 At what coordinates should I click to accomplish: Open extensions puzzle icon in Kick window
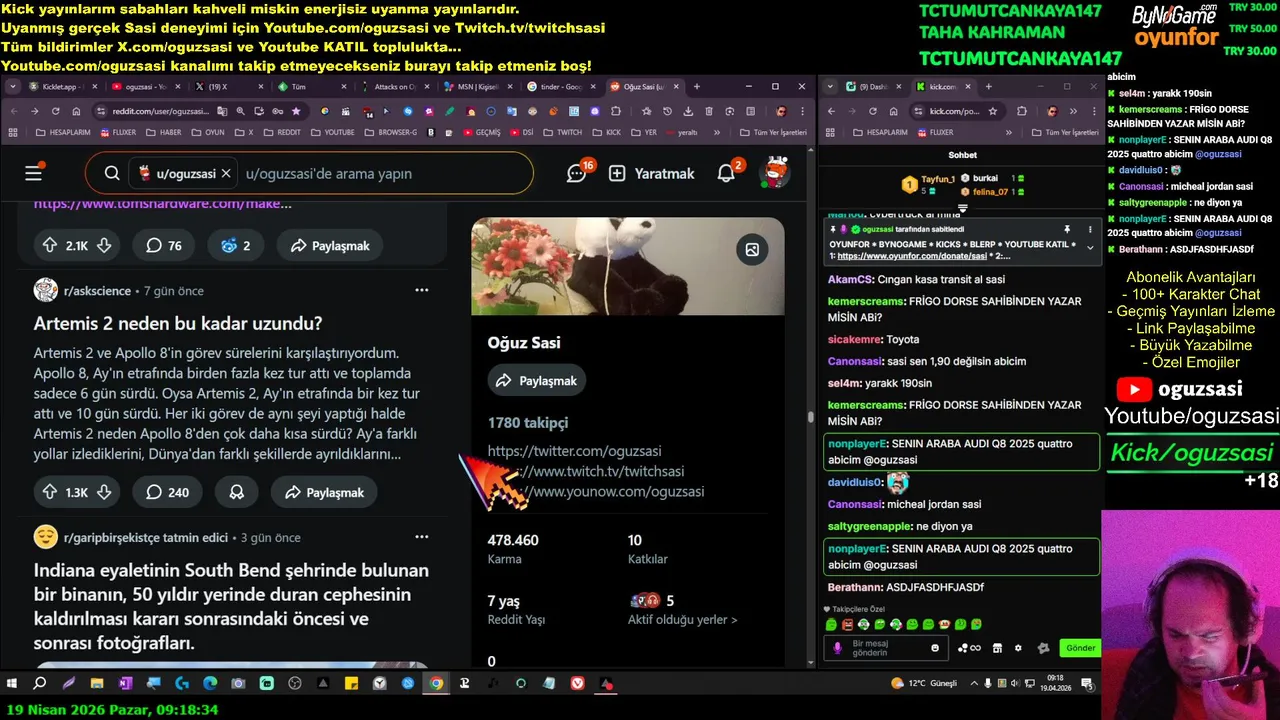[x=1022, y=111]
